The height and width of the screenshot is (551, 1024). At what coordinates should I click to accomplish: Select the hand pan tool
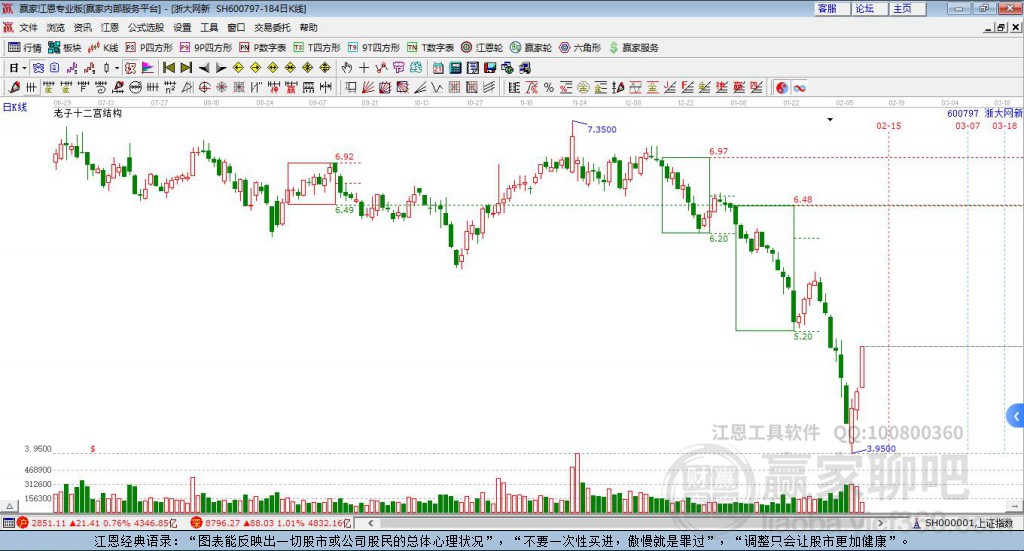coord(347,68)
